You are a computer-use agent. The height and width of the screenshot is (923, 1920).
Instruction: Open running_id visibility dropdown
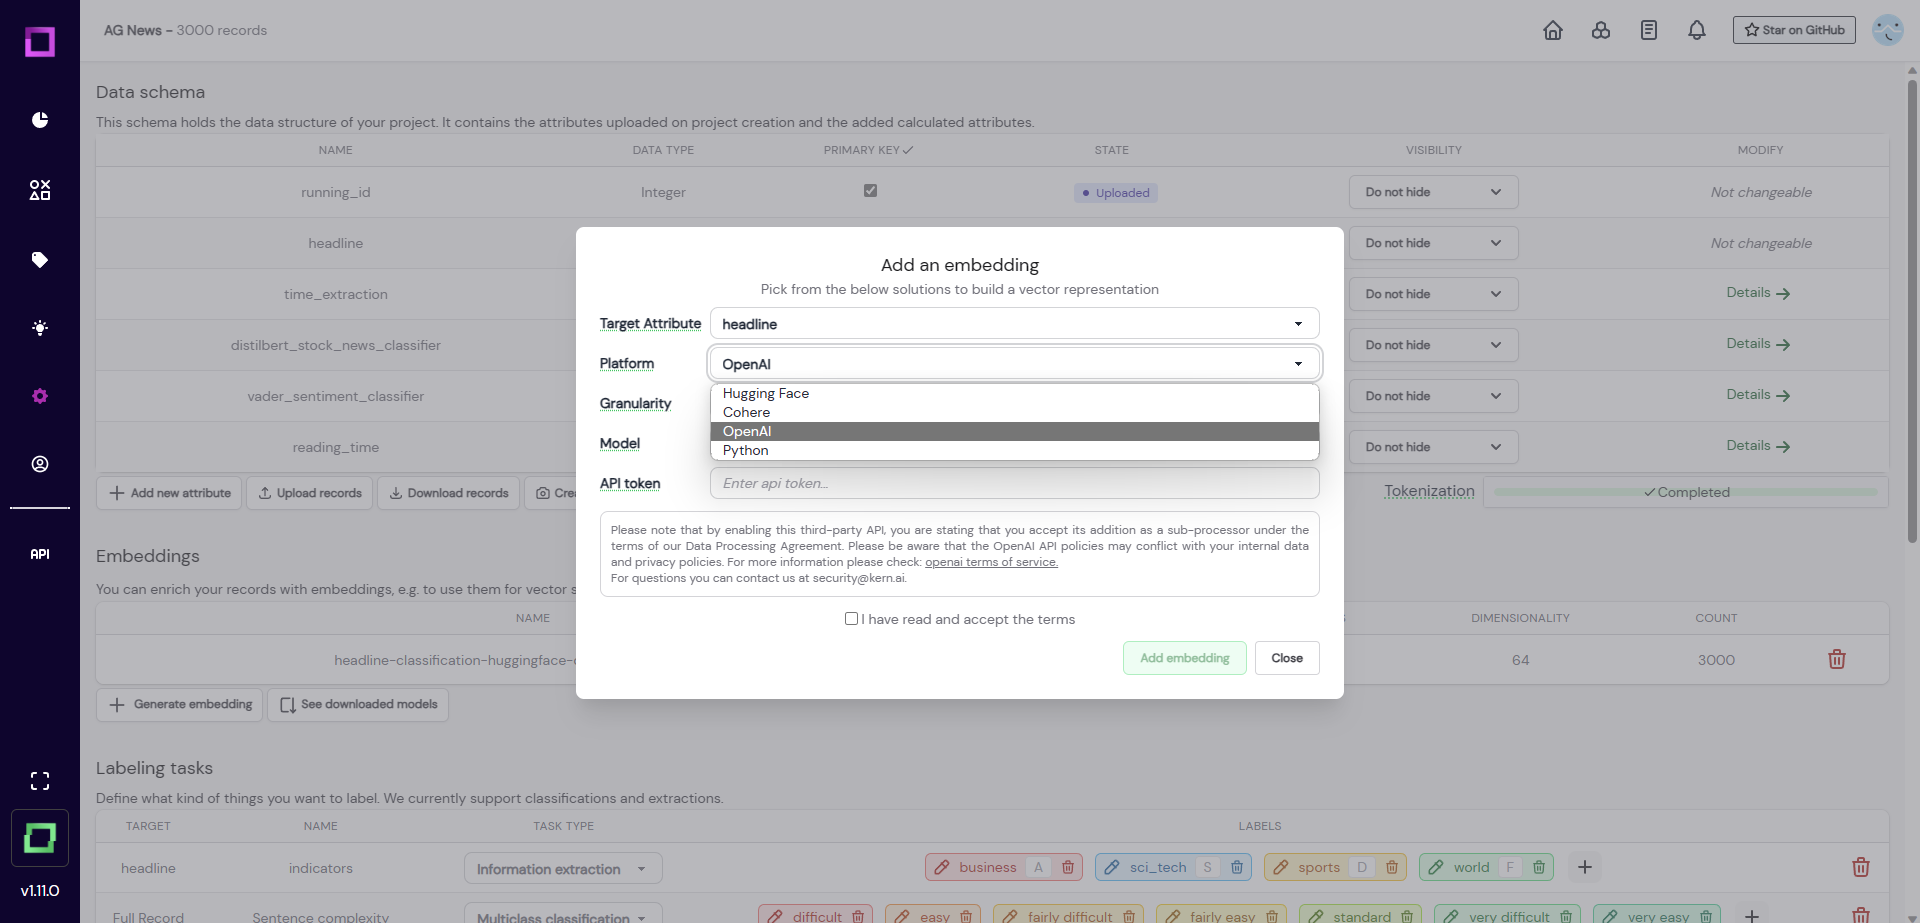pyautogui.click(x=1433, y=192)
